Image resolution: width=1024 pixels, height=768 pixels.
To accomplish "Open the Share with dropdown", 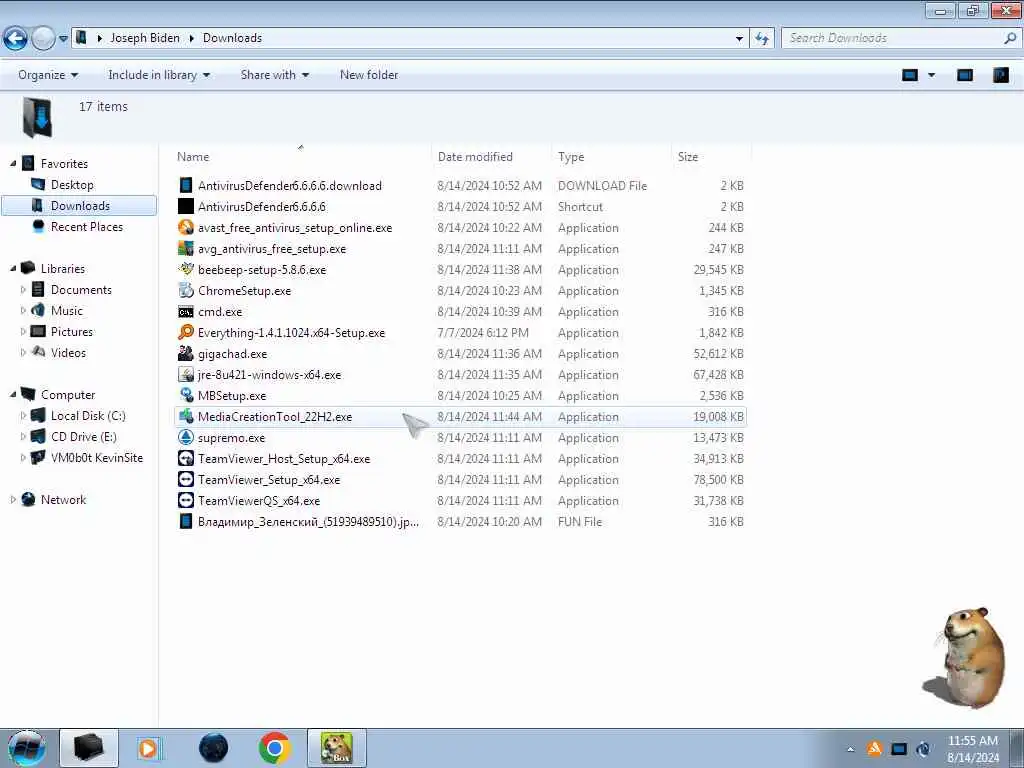I will pyautogui.click(x=274, y=75).
